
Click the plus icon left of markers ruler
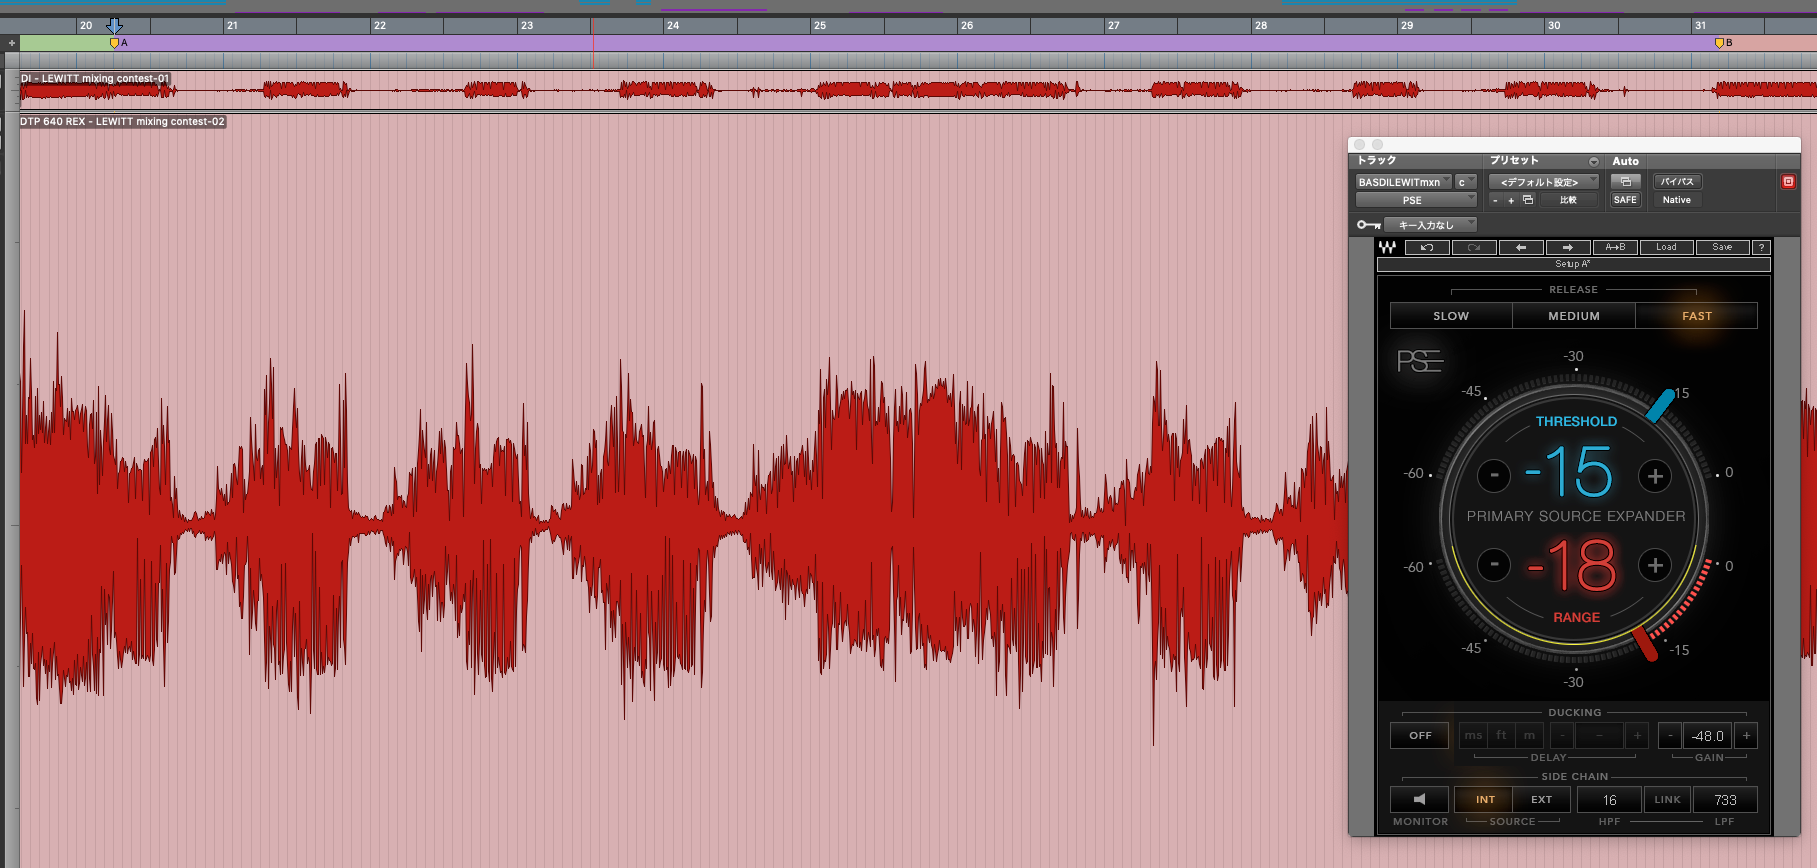click(x=12, y=43)
